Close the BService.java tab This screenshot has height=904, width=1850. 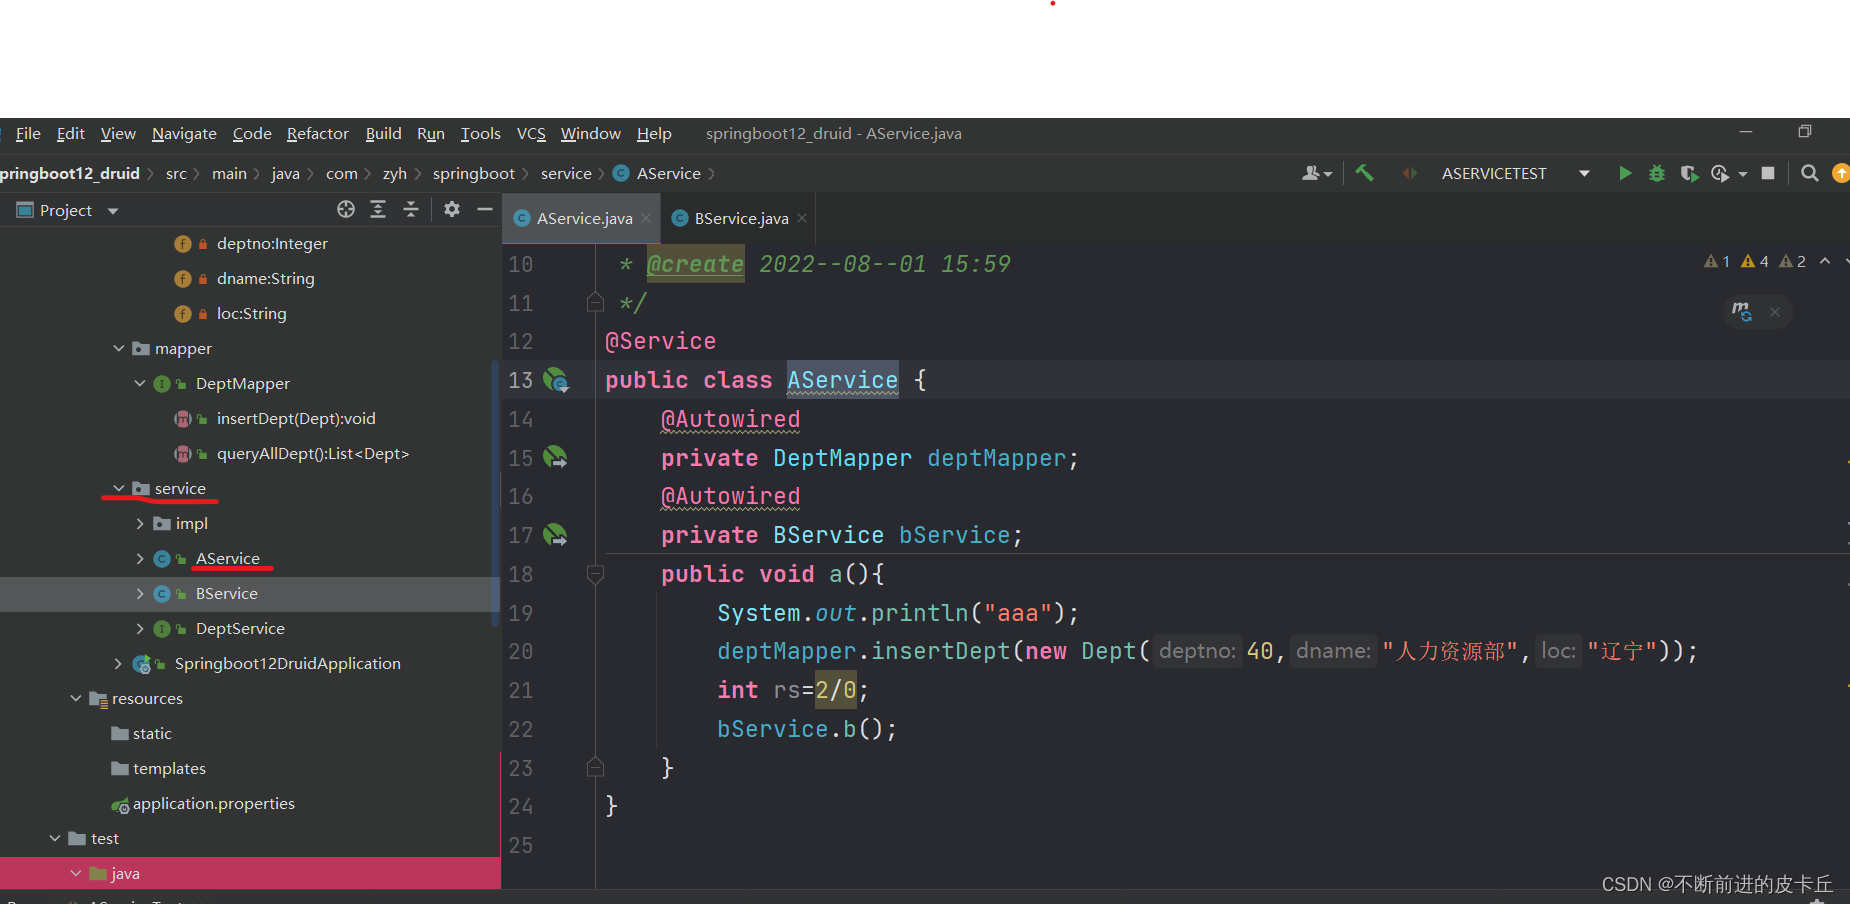pyautogui.click(x=802, y=218)
